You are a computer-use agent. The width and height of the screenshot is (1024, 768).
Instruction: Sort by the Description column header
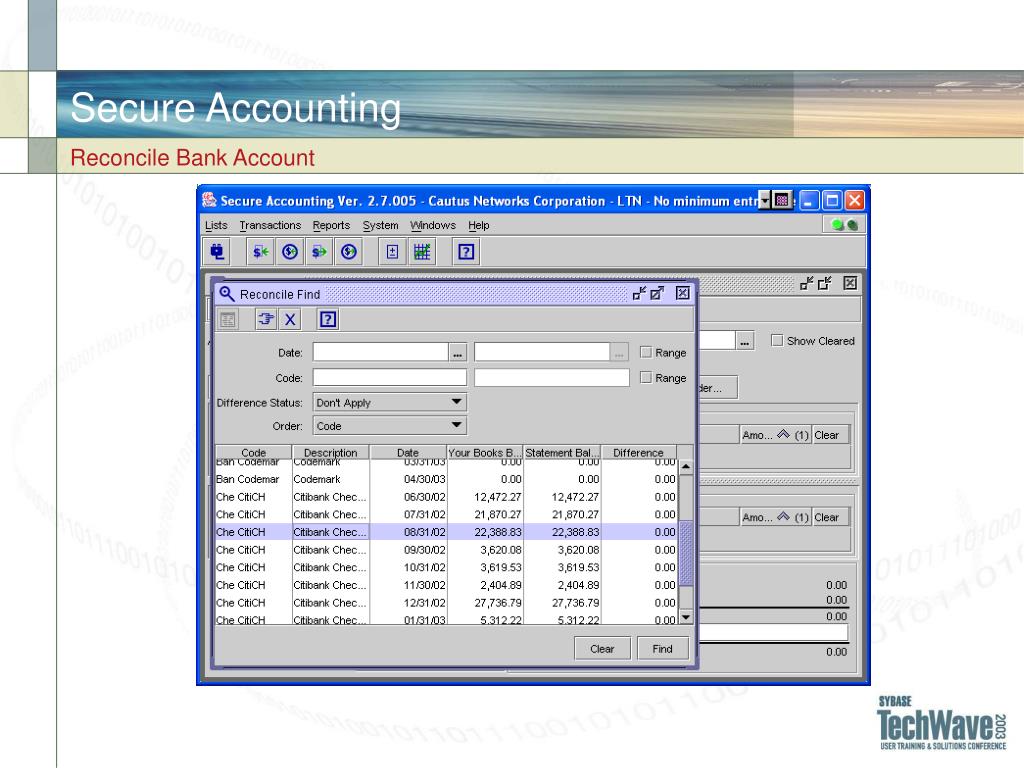pyautogui.click(x=330, y=452)
